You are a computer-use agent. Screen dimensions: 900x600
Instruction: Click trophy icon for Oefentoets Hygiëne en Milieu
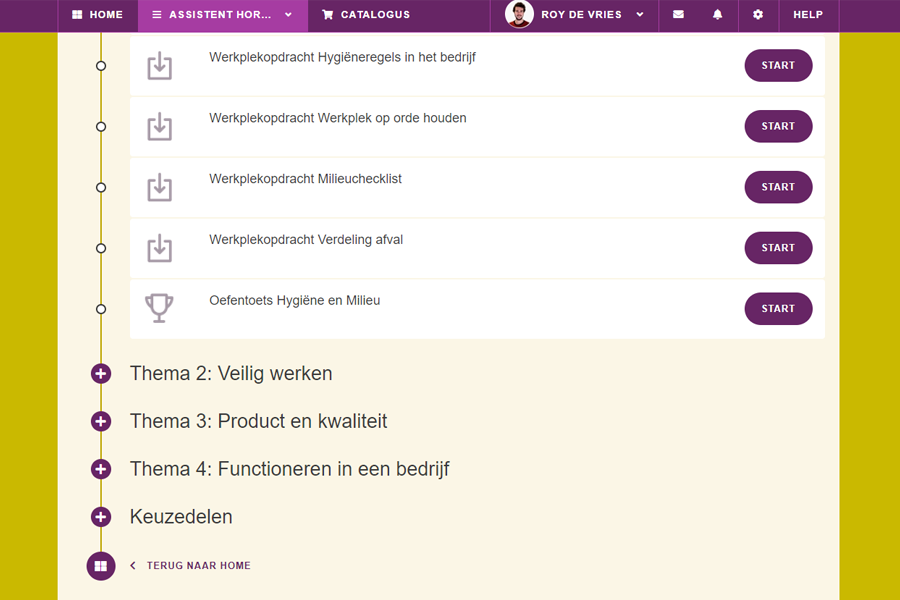click(x=159, y=308)
